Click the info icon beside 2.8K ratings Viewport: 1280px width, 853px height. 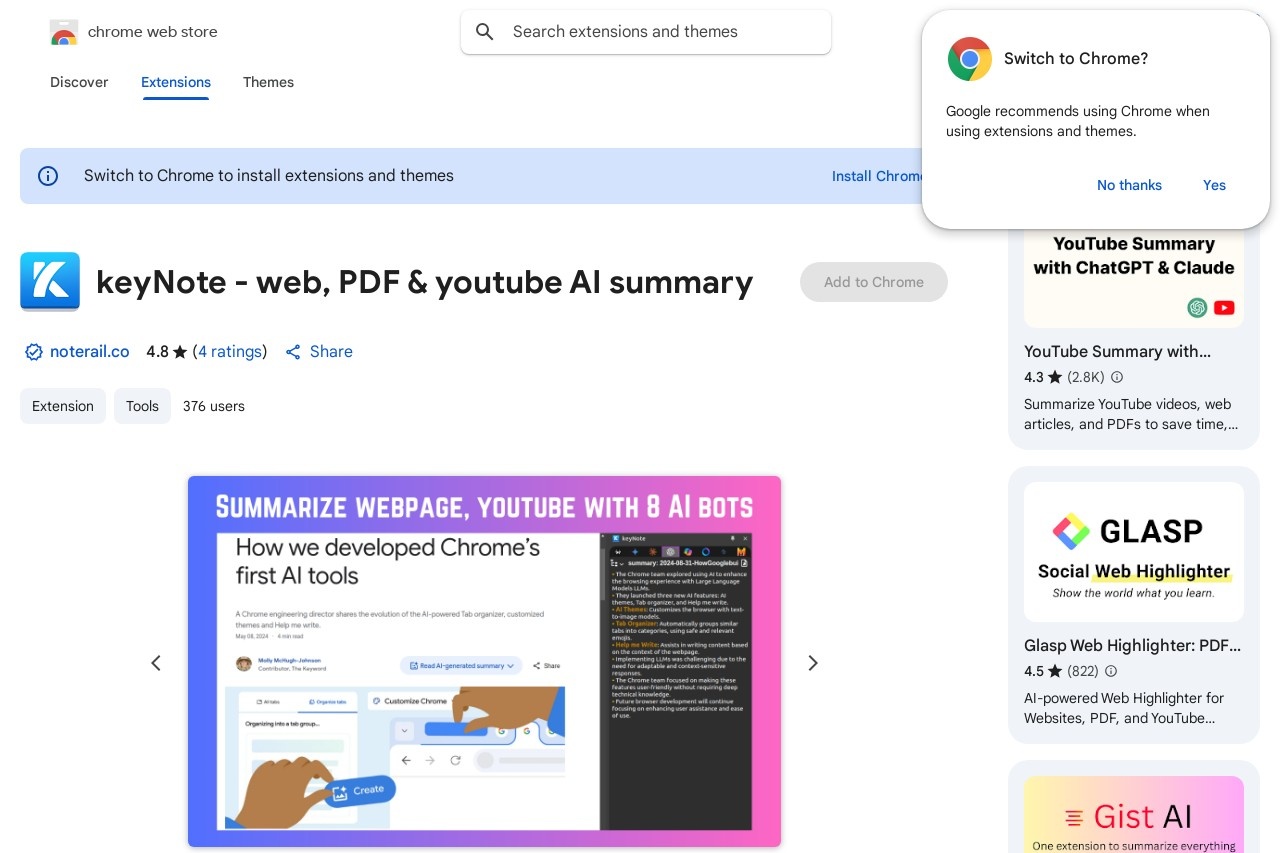point(1117,378)
